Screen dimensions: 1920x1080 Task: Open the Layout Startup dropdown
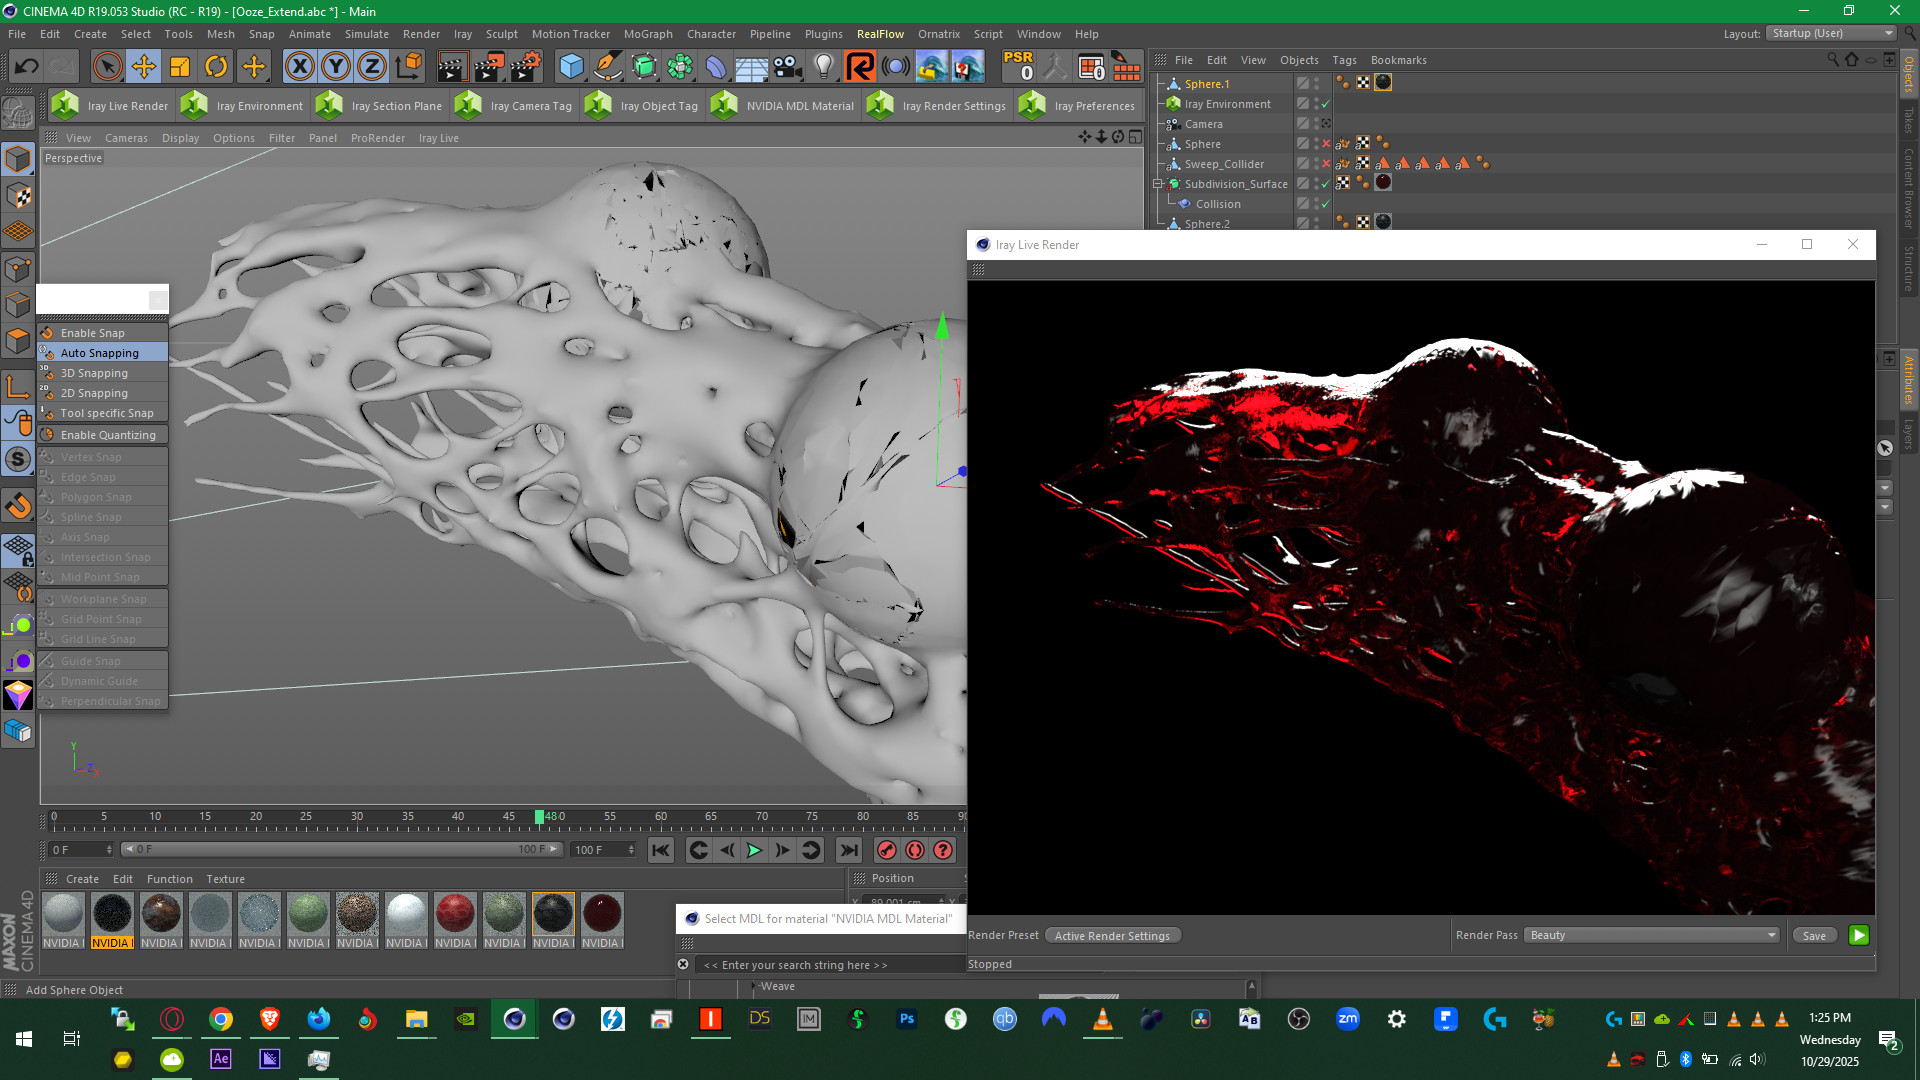pos(1831,33)
